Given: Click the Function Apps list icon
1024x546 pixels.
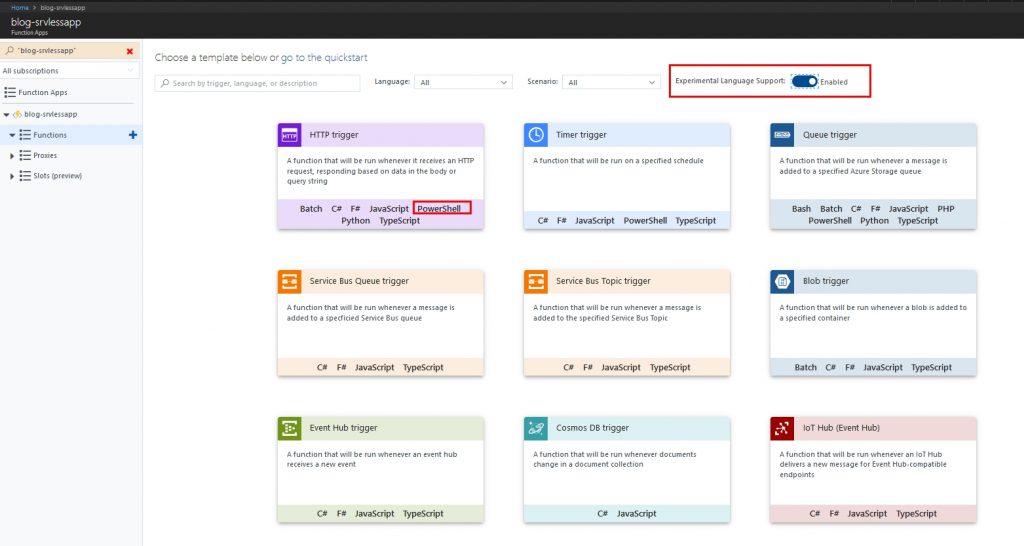Looking at the screenshot, I should click(10, 93).
